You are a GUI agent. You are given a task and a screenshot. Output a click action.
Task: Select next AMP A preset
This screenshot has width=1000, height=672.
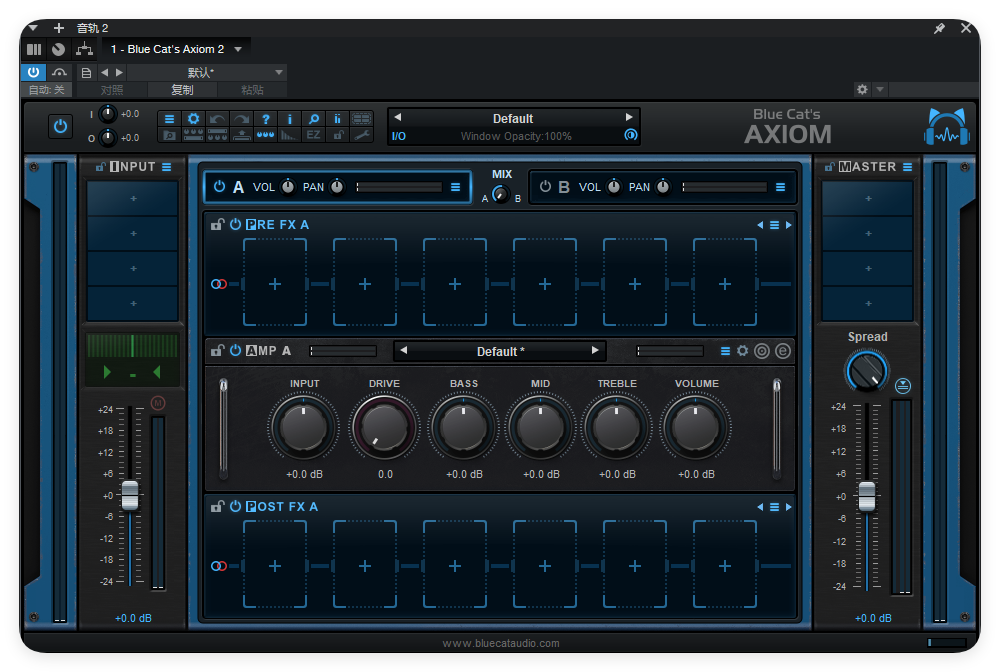tap(594, 350)
